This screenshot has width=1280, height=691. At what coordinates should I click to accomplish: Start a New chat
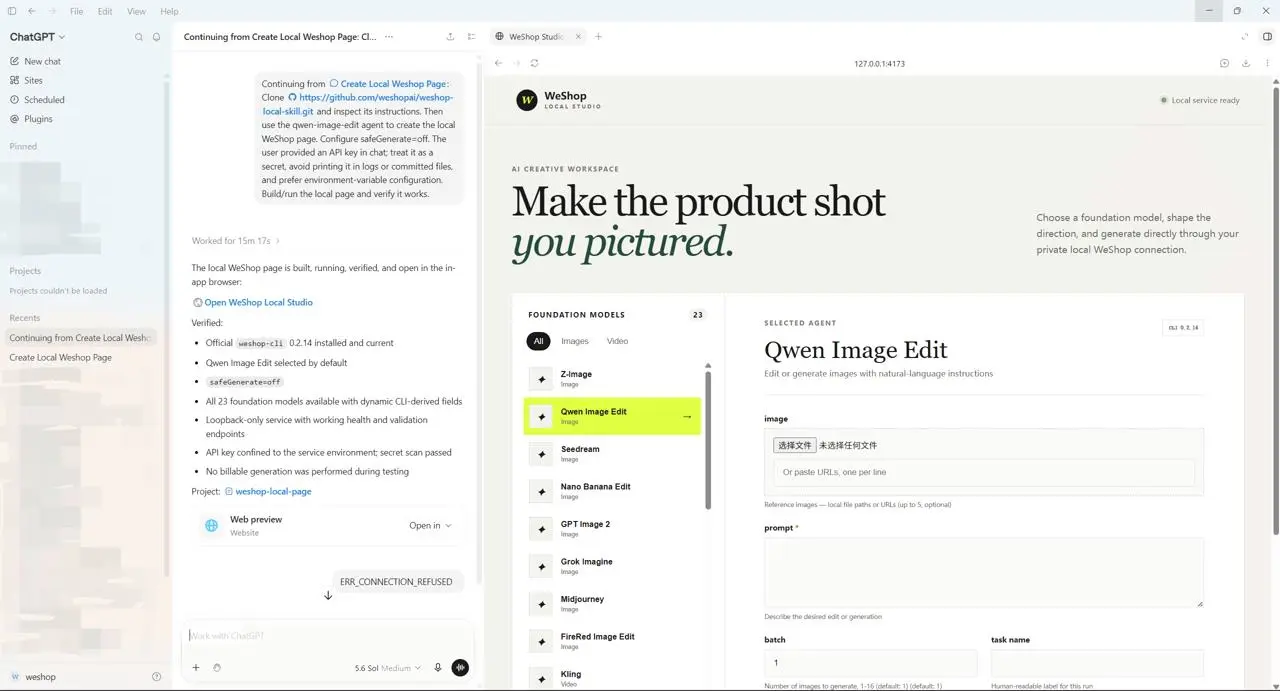(42, 61)
